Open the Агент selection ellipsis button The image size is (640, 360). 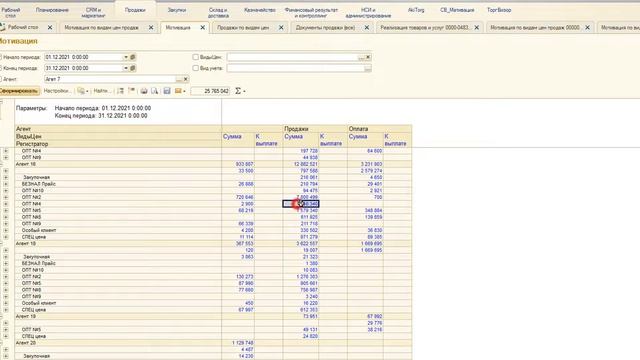tap(179, 79)
